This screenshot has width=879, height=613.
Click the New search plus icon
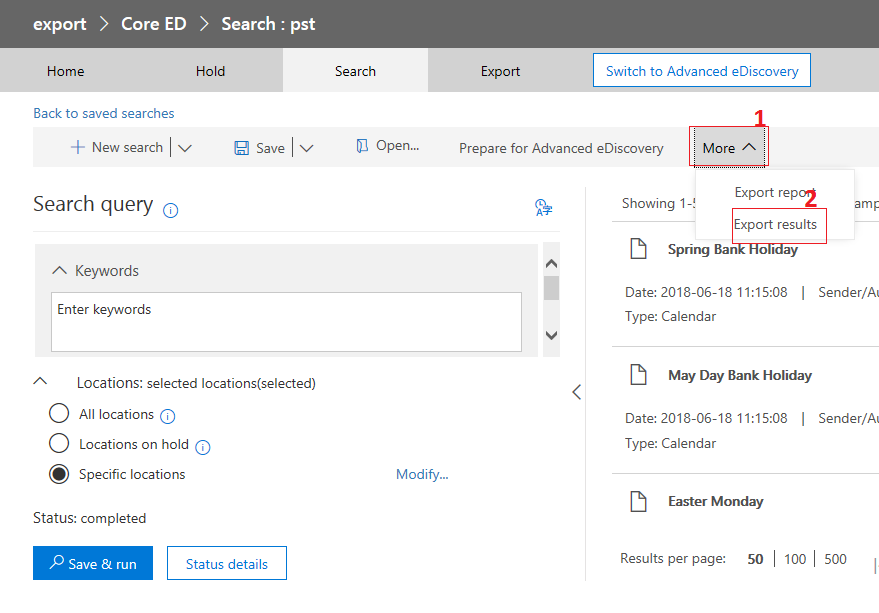click(x=77, y=148)
